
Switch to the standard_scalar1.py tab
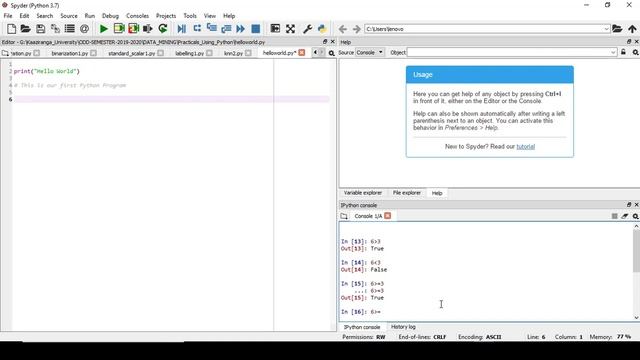(x=131, y=53)
